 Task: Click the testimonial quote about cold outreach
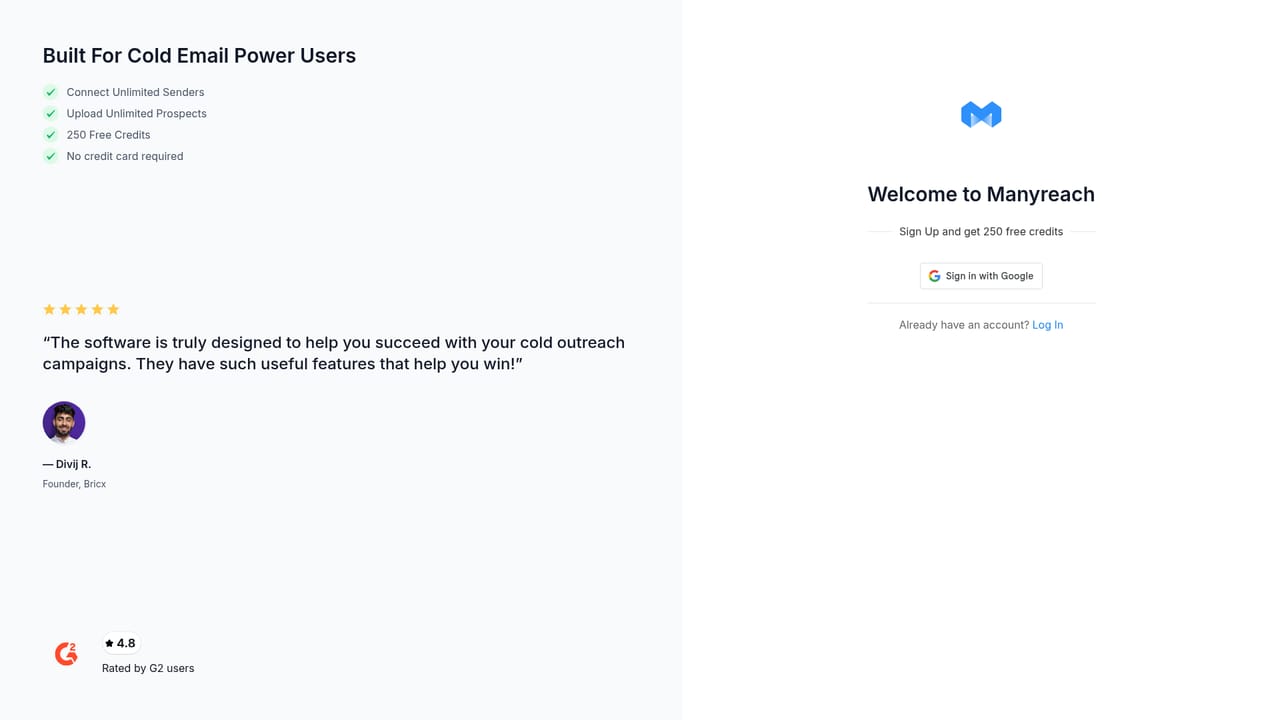pos(334,353)
